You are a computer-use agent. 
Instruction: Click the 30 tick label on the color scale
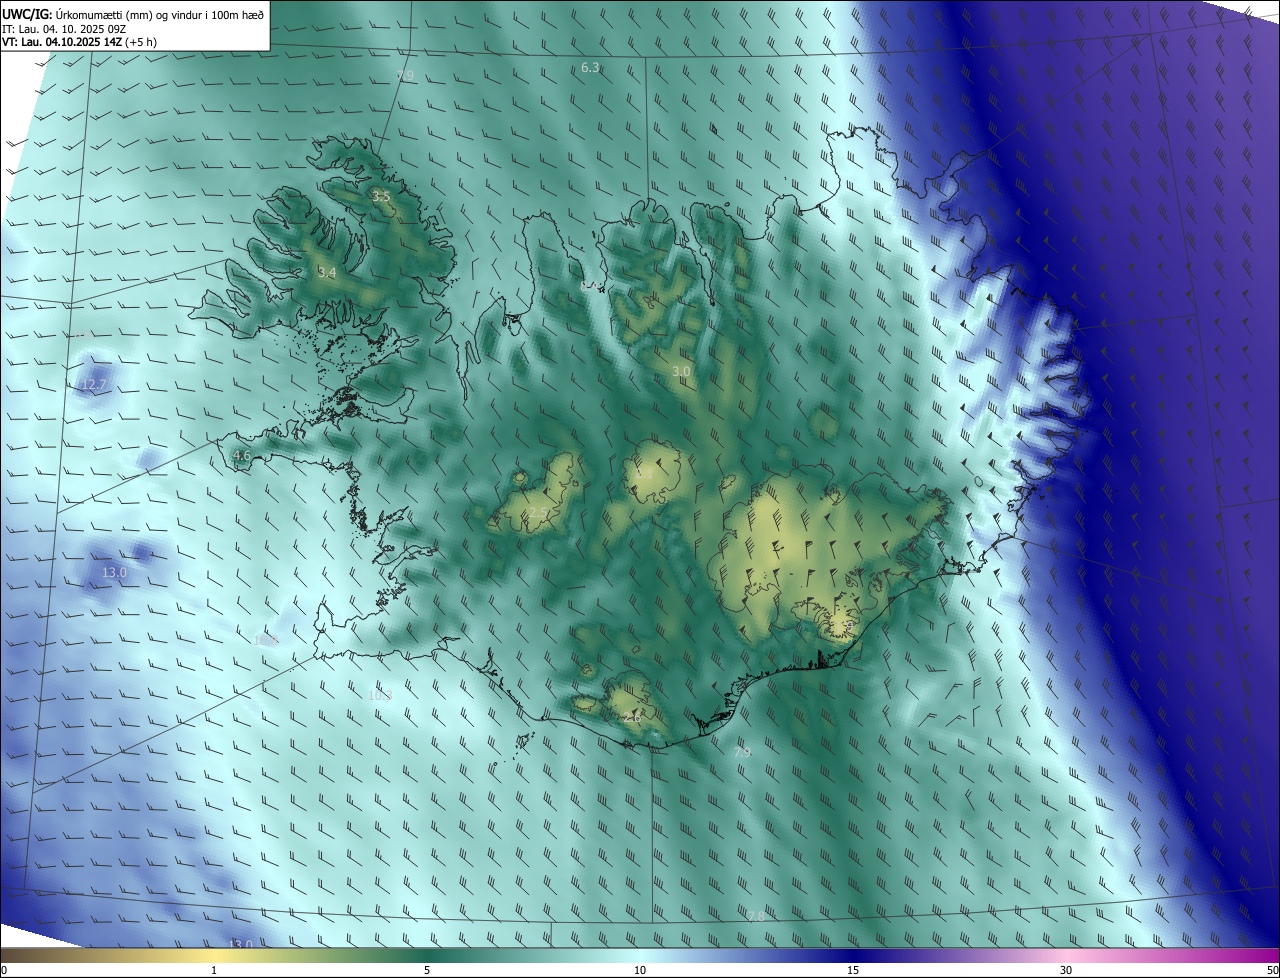point(1066,971)
